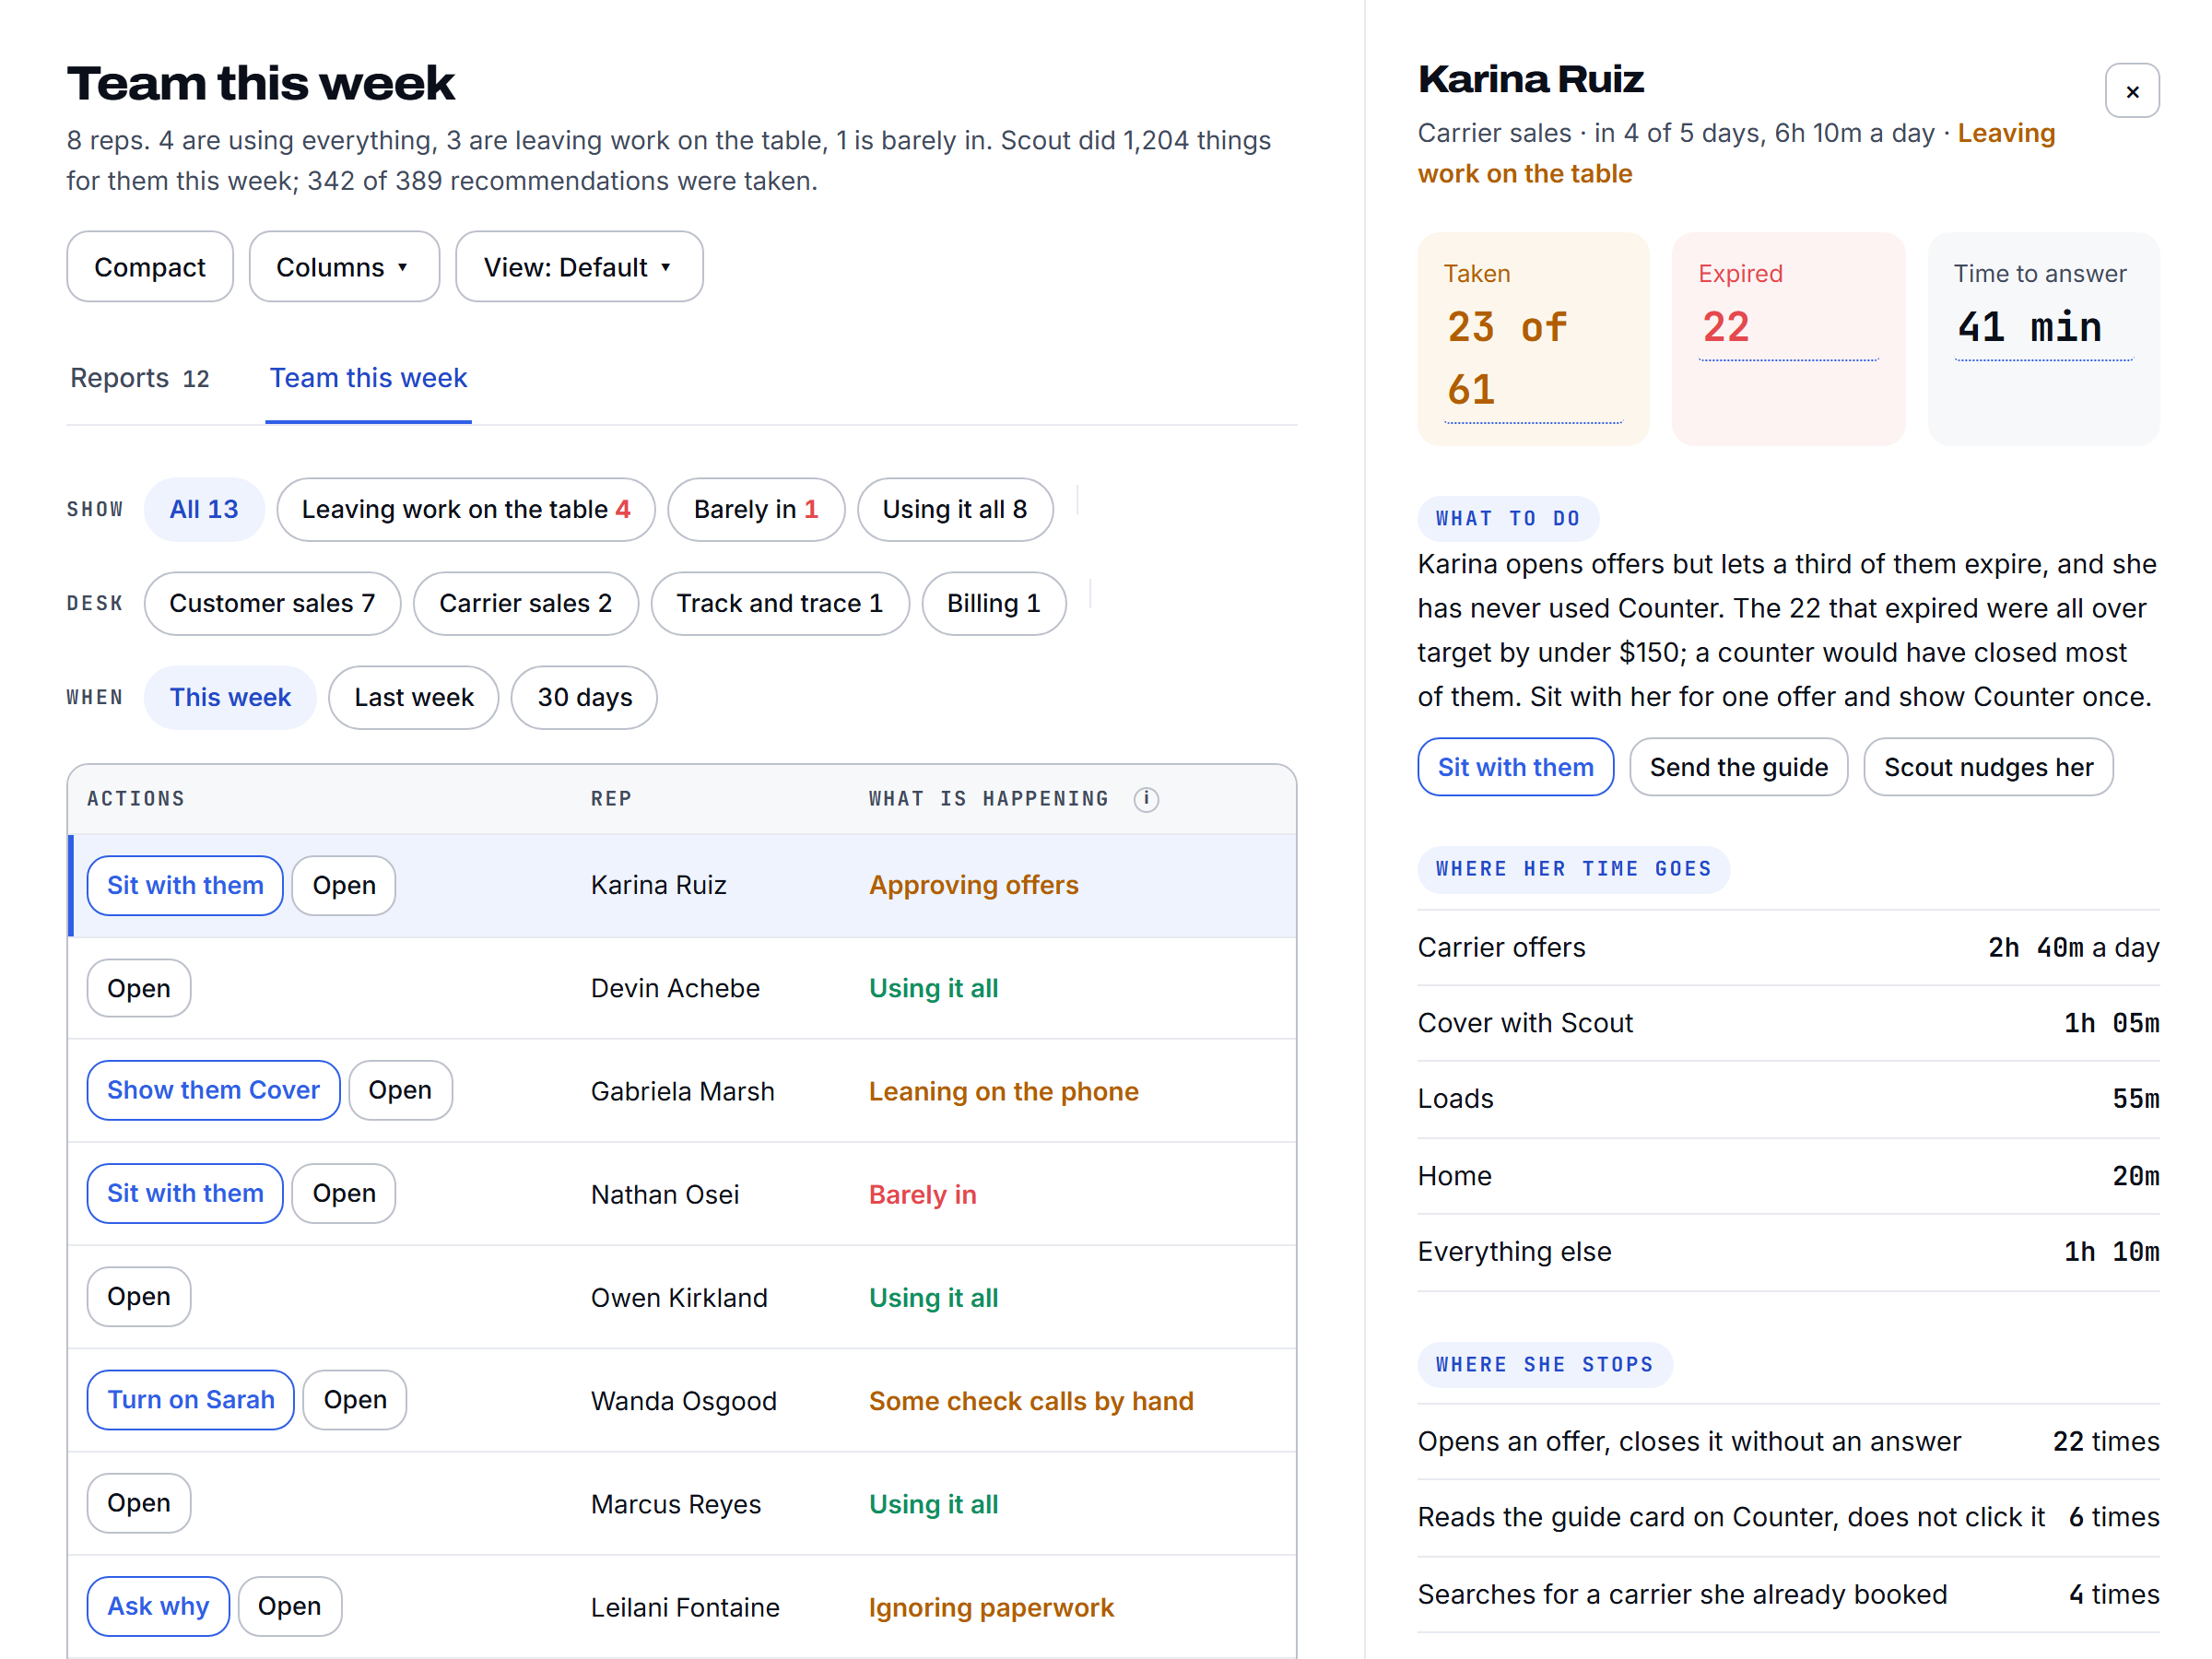The image size is (2212, 1659).
Task: Select the Using it all filter chip
Action: click(955, 510)
